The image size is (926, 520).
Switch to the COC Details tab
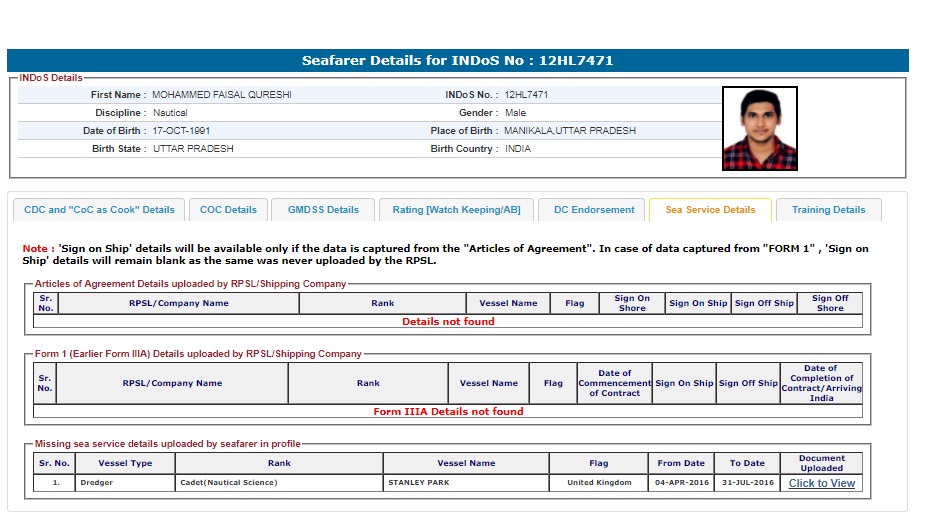(228, 210)
